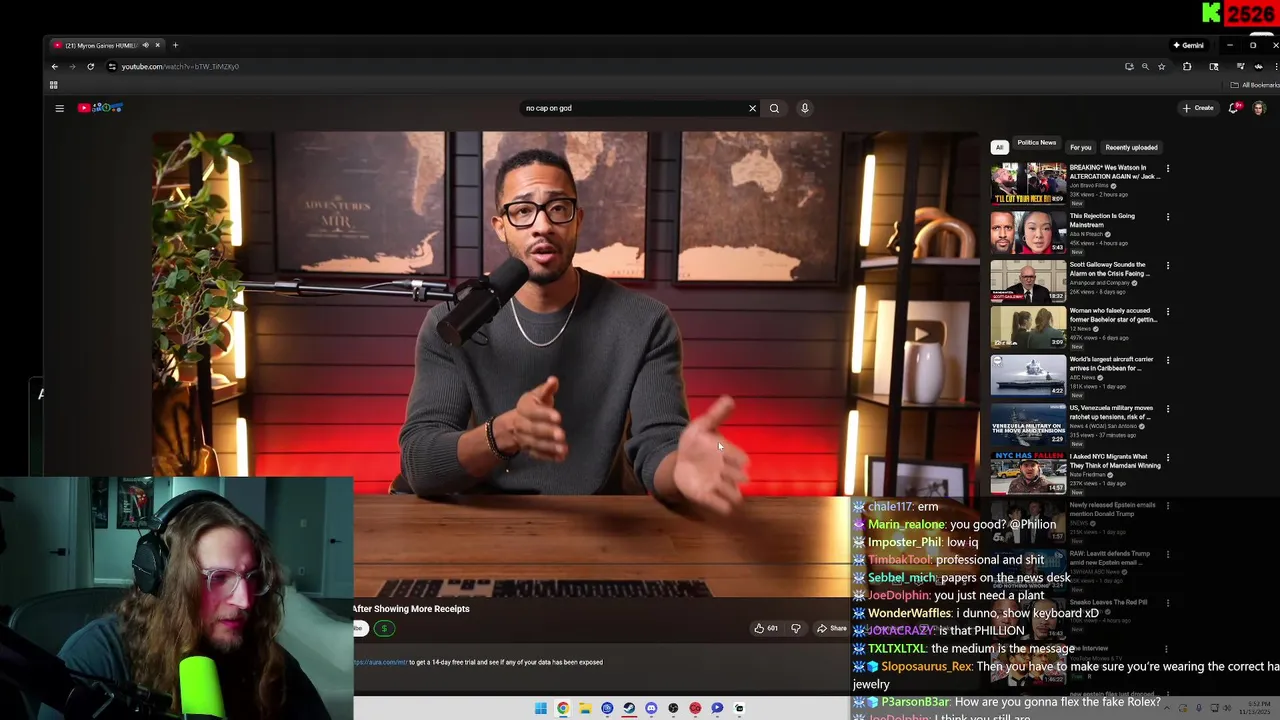
Task: Open the Chrome three-dot menu
Action: click(x=1276, y=66)
